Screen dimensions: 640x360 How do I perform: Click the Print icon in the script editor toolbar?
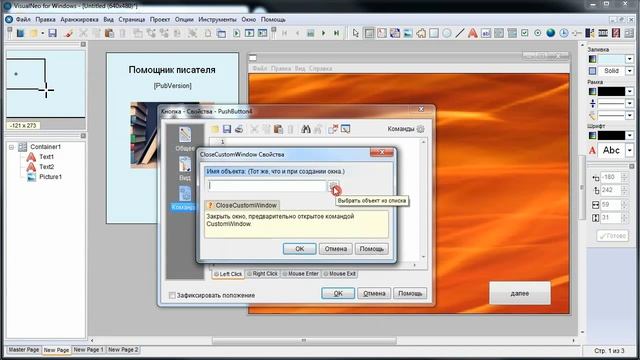tap(239, 129)
